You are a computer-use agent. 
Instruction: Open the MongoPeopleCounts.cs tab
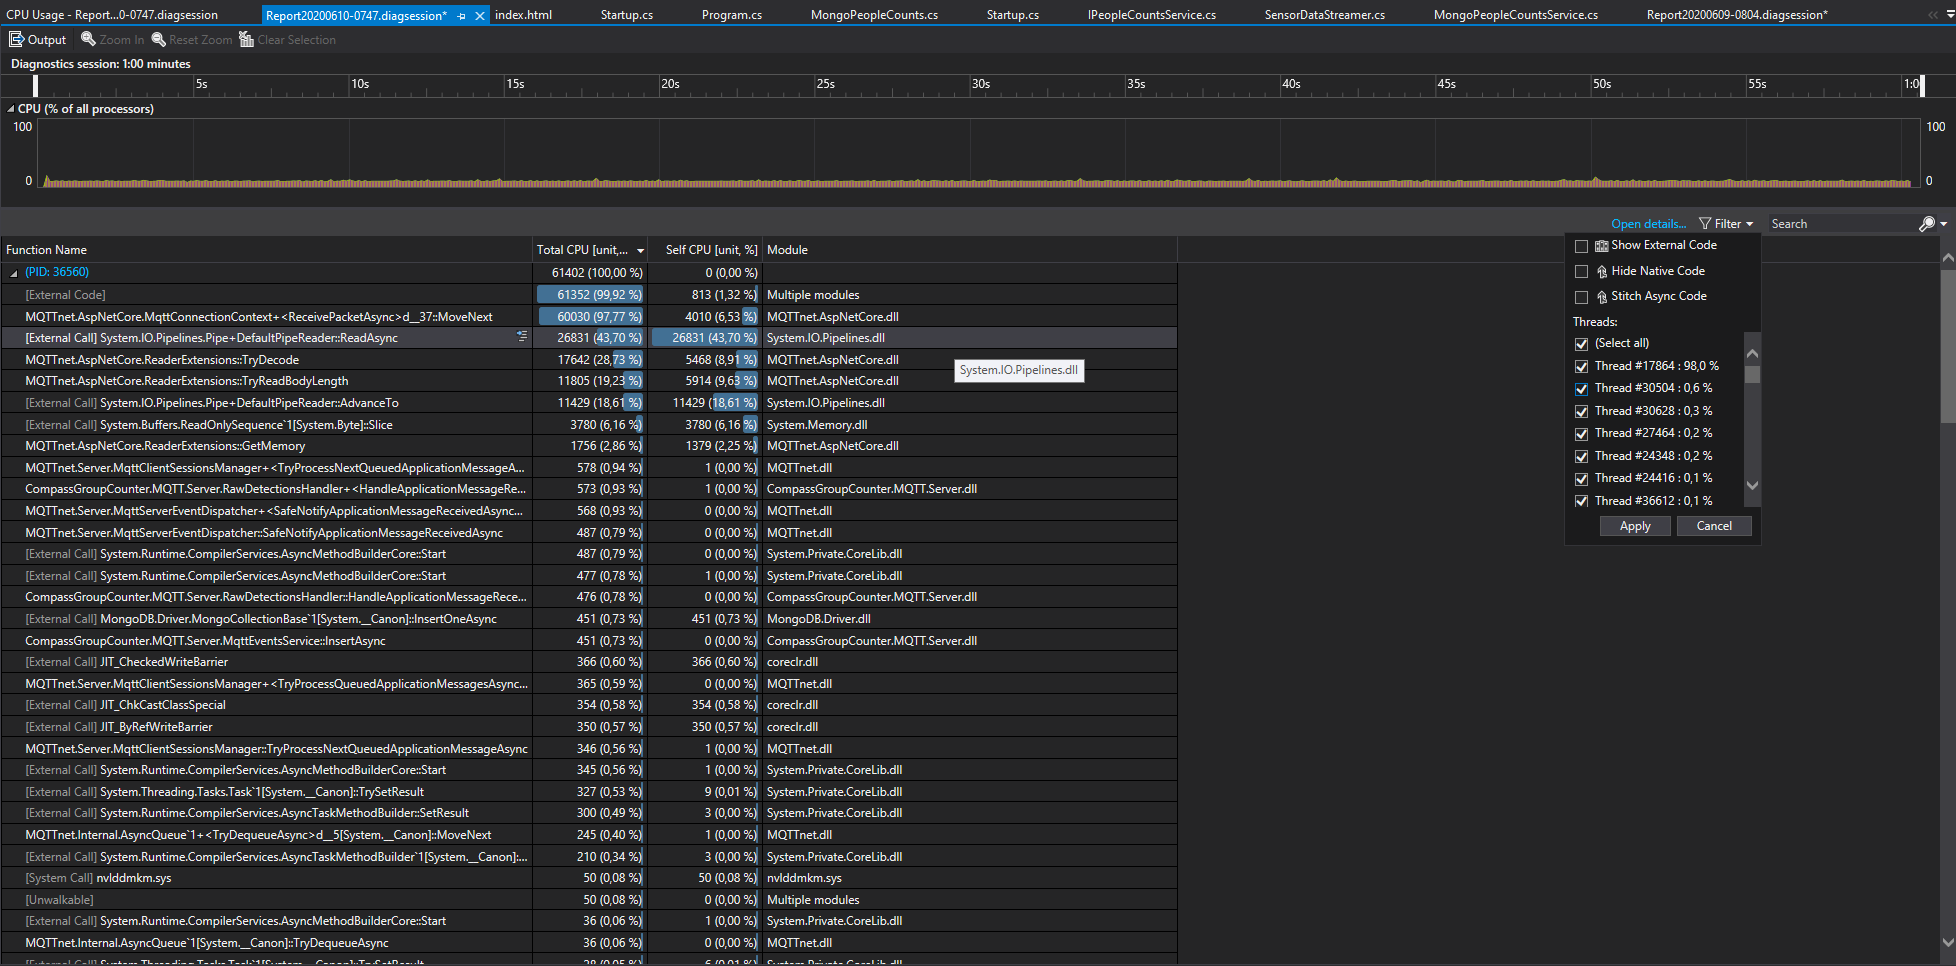875,14
